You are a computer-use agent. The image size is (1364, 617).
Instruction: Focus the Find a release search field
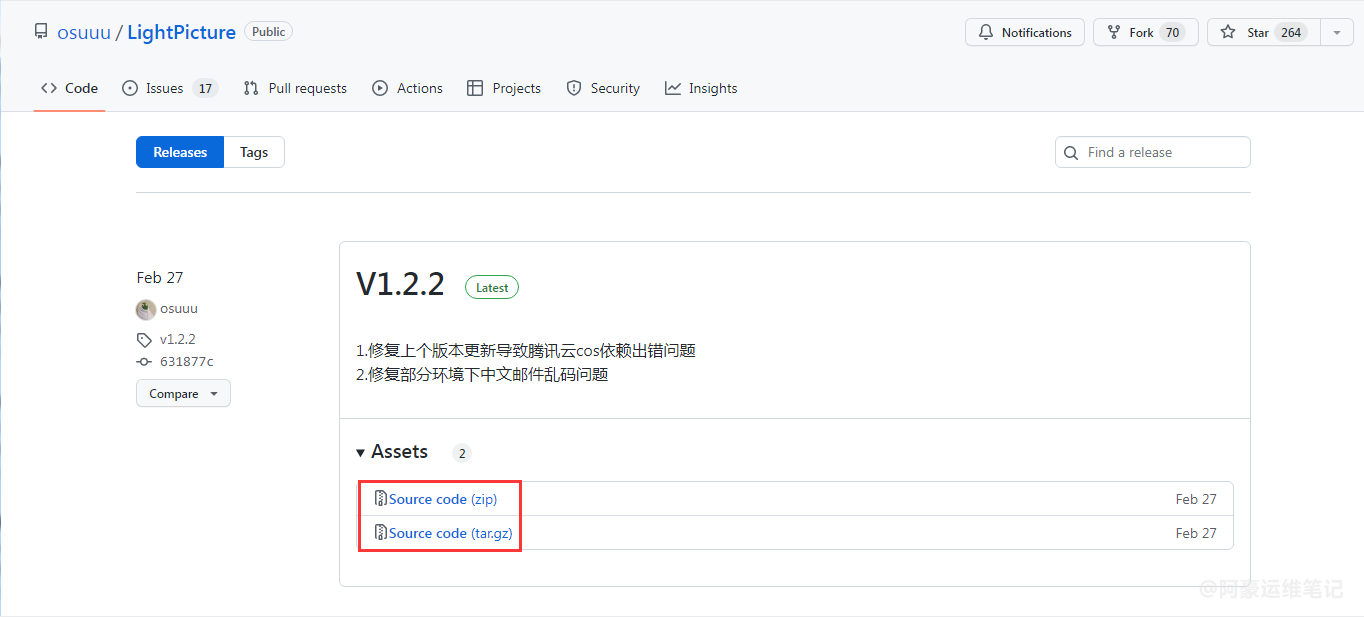tap(1152, 152)
